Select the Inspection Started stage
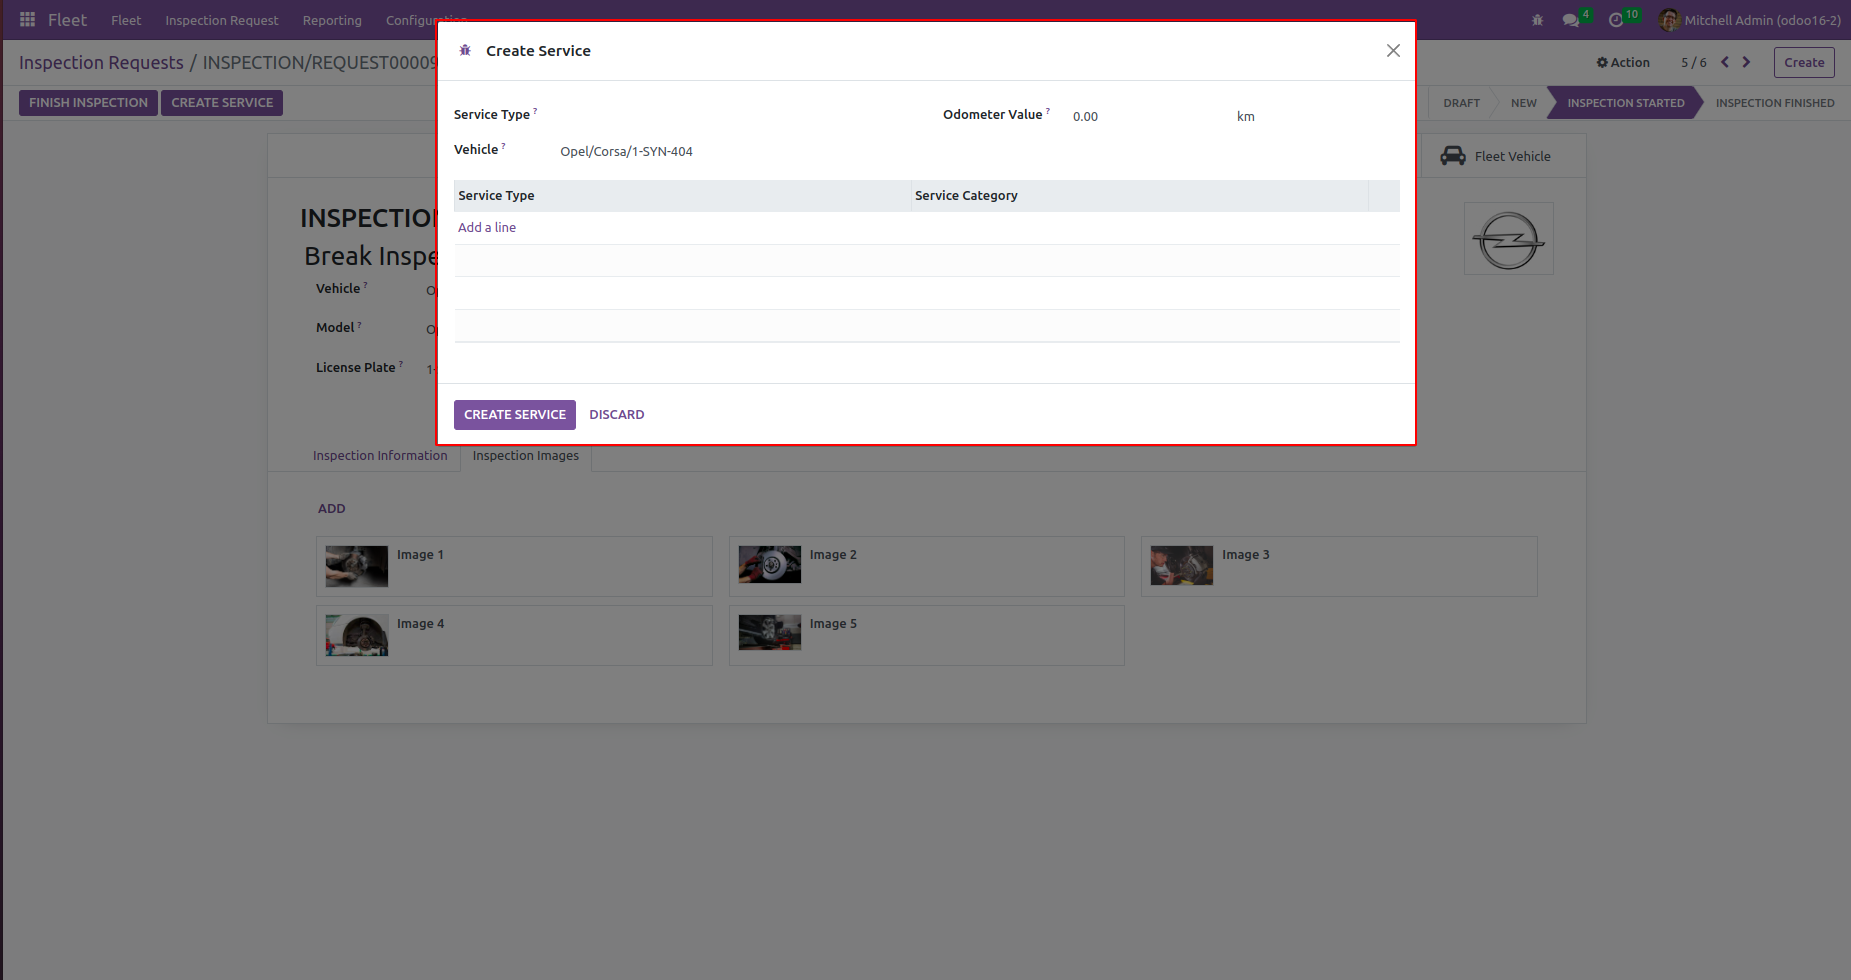Image resolution: width=1851 pixels, height=980 pixels. 1625,103
